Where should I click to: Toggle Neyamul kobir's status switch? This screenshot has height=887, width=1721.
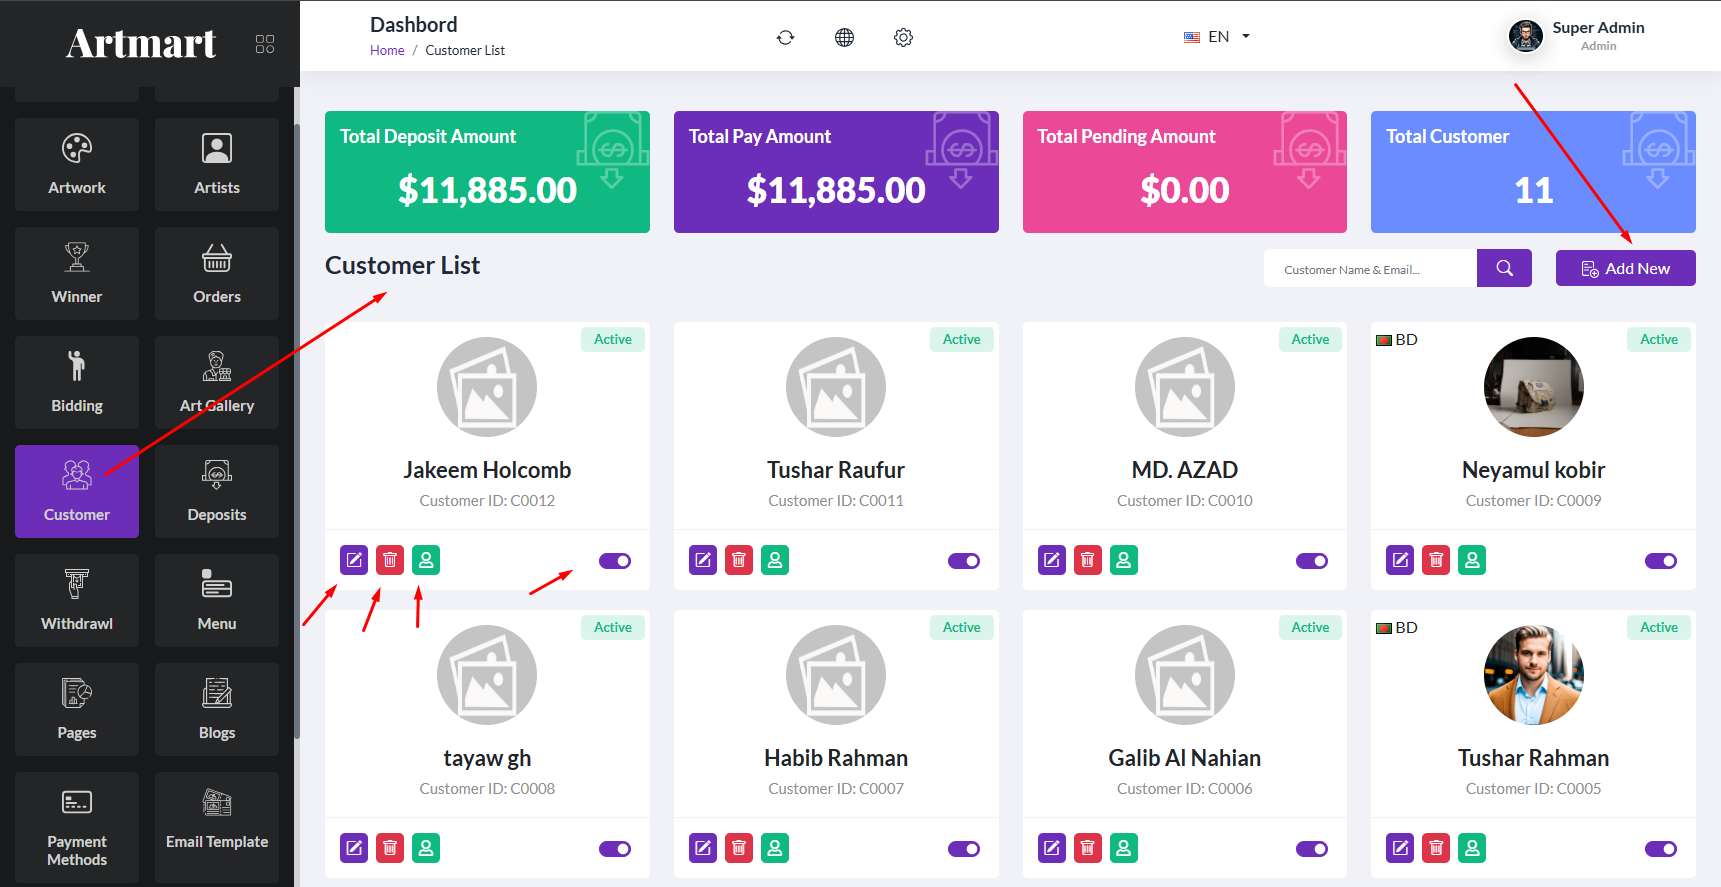1661,561
